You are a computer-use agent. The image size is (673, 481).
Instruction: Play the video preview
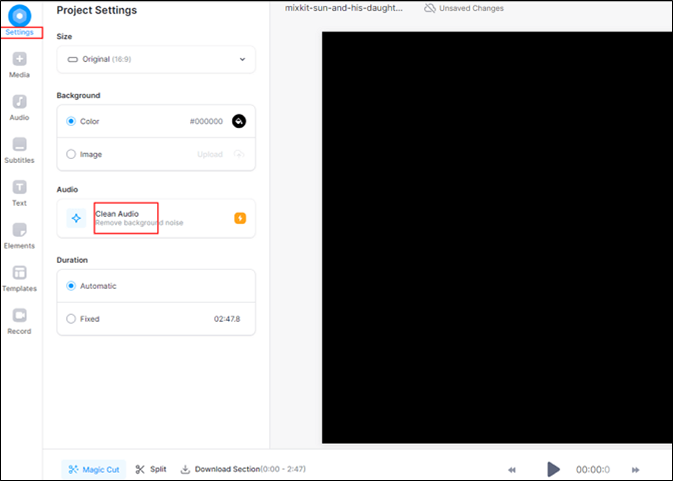coord(553,469)
